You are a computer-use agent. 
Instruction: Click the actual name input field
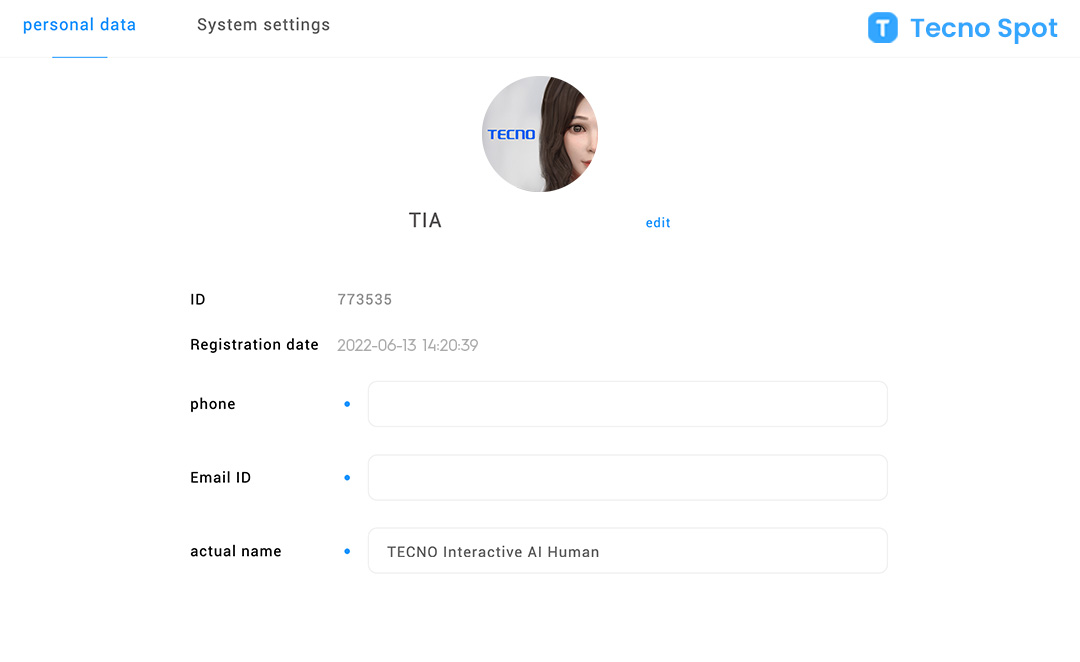click(627, 551)
